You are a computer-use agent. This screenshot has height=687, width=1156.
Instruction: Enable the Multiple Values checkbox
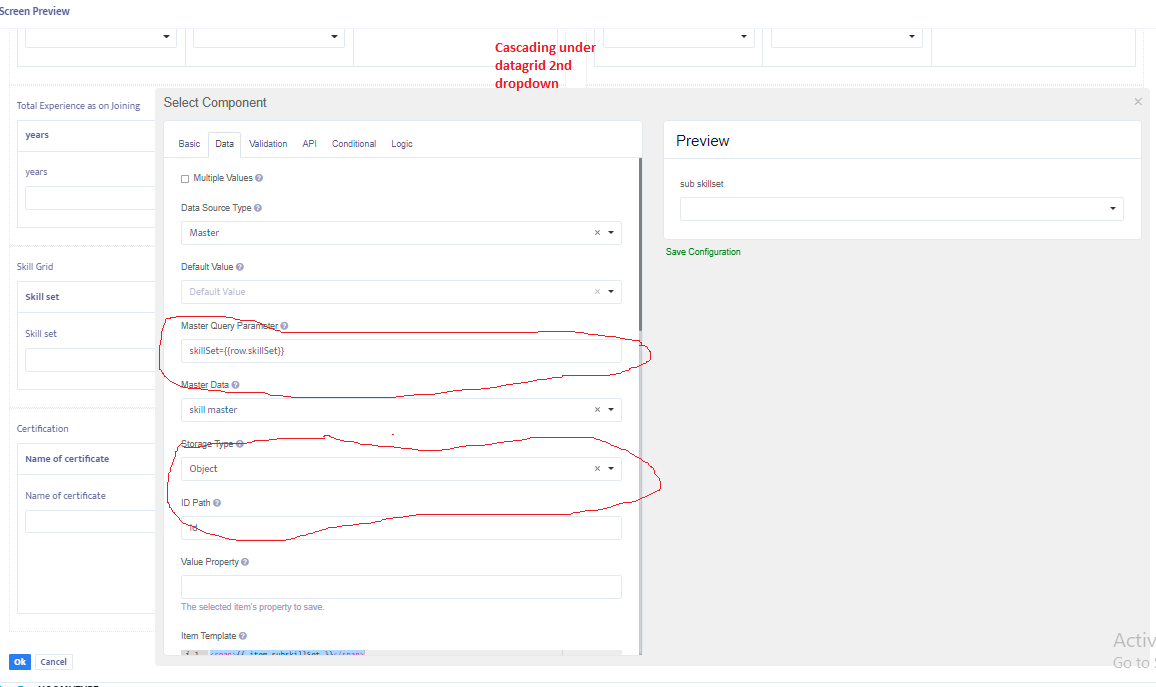click(184, 177)
